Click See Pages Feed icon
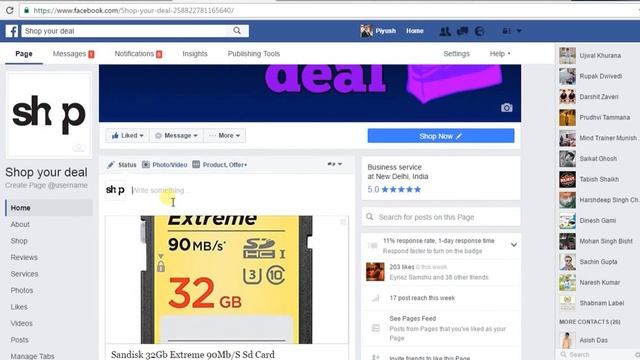This screenshot has height=360, width=640. (376, 328)
